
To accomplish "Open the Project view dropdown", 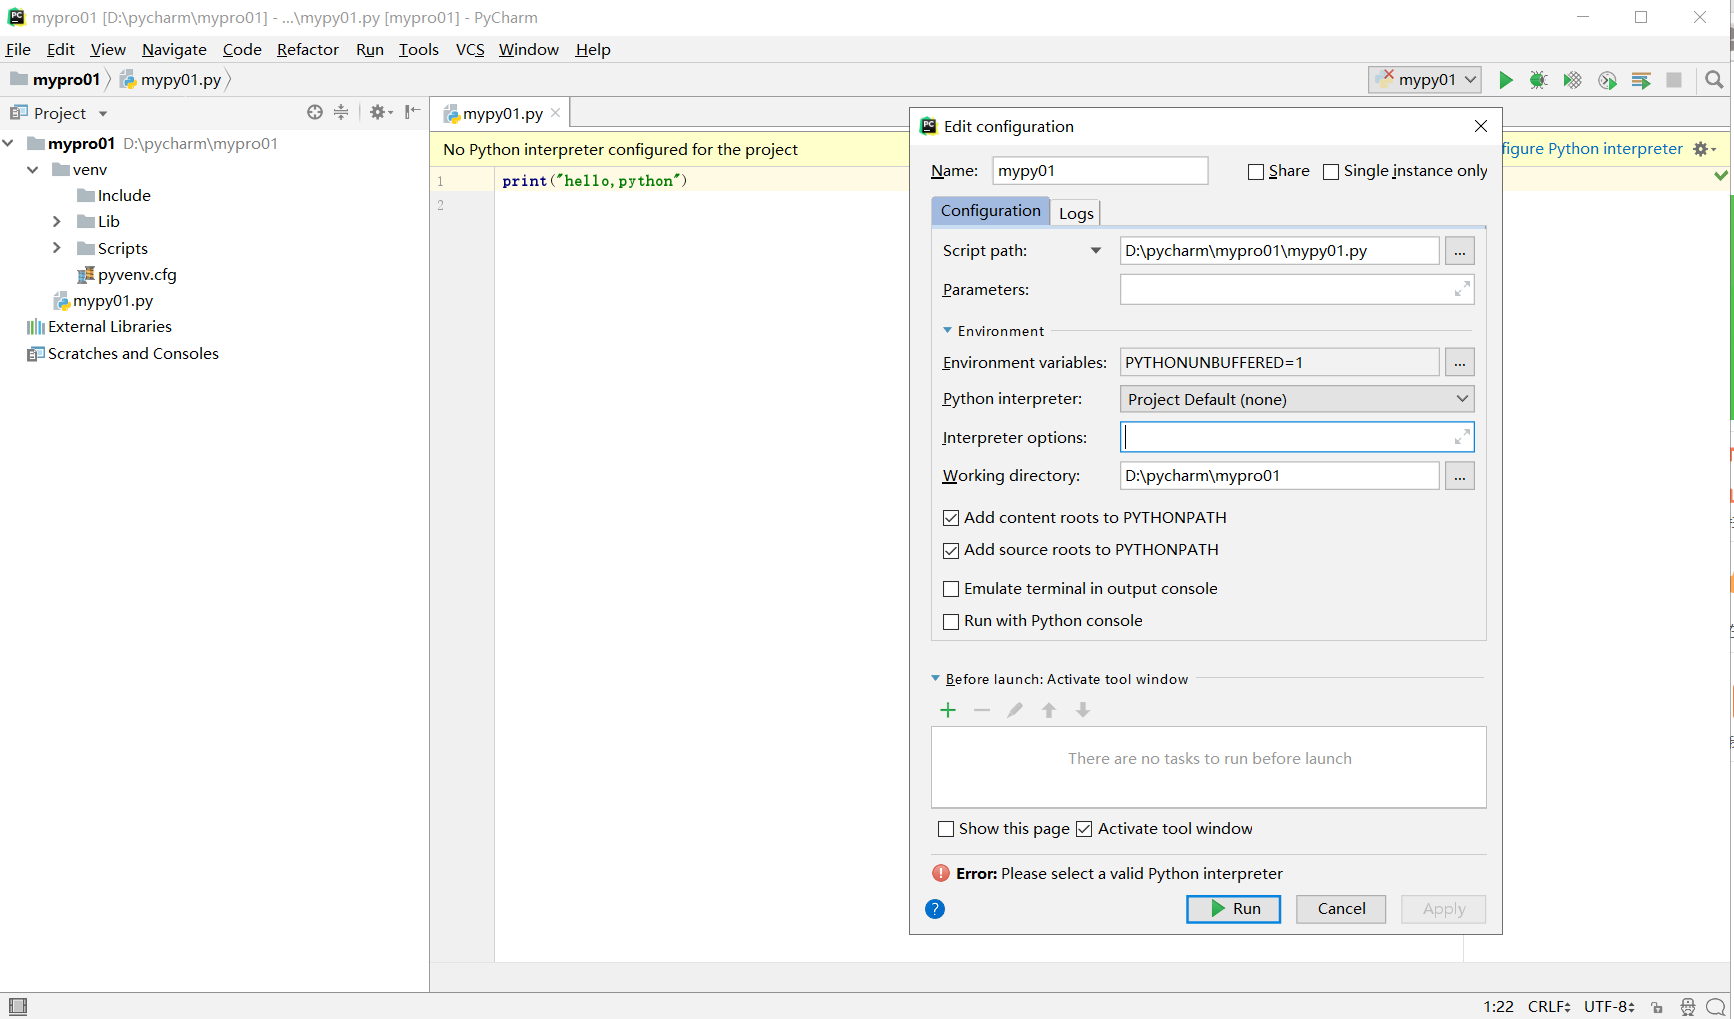I will click(103, 114).
